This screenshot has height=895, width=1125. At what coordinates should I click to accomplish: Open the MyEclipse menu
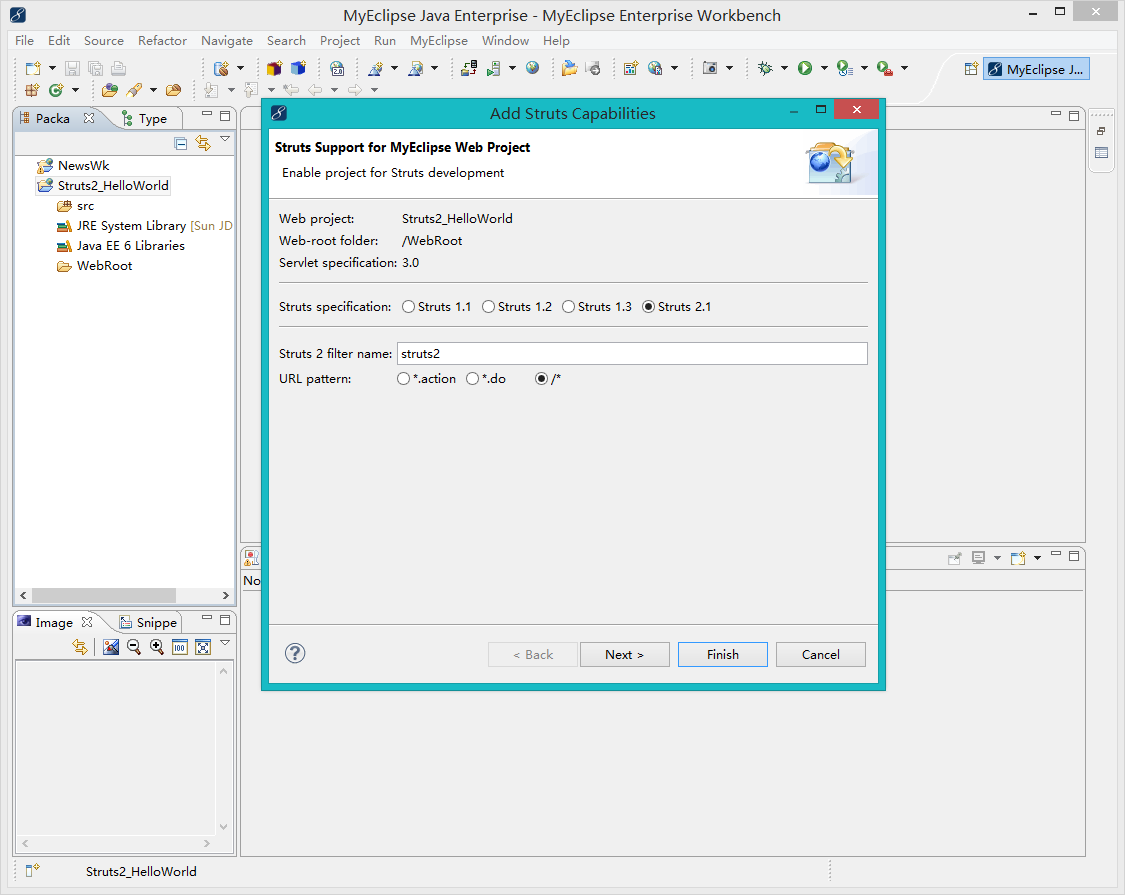point(438,41)
